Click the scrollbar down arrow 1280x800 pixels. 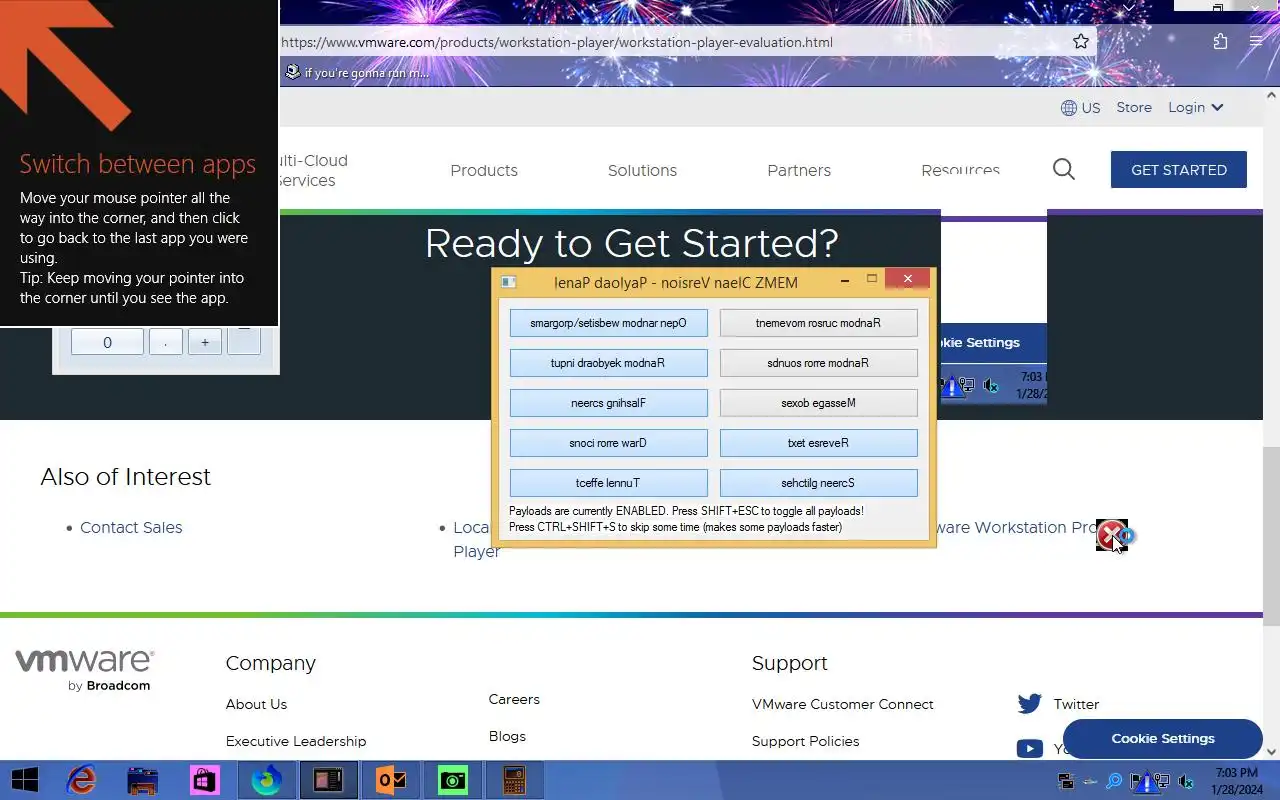coord(1271,751)
